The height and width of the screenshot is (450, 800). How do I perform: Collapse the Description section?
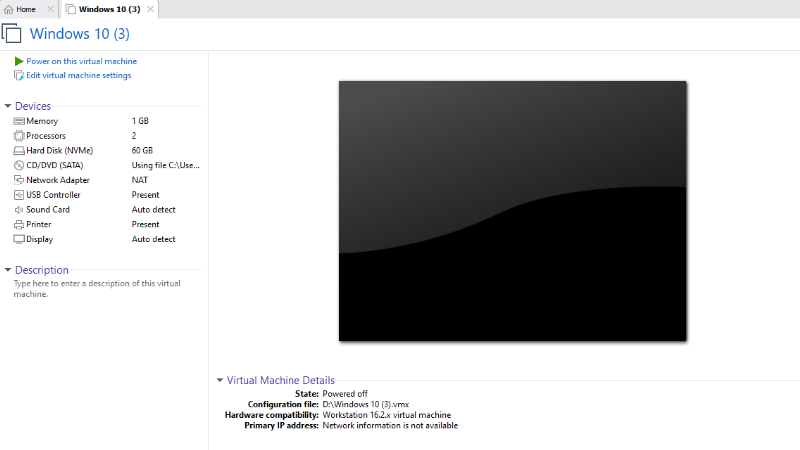(8, 270)
